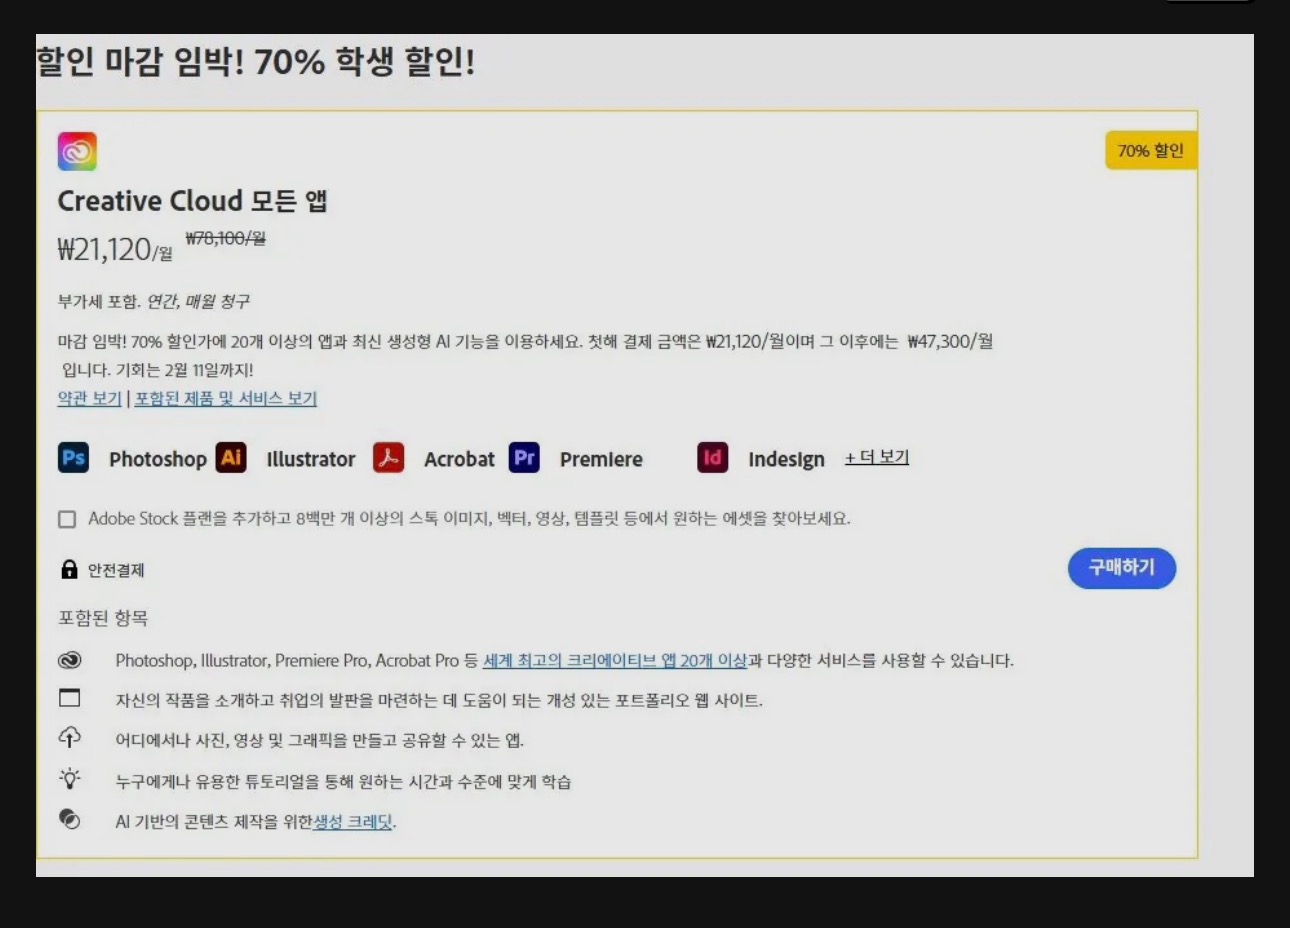The width and height of the screenshot is (1290, 928).
Task: Enable the Adobe Stock plan checkbox
Action: 67,519
